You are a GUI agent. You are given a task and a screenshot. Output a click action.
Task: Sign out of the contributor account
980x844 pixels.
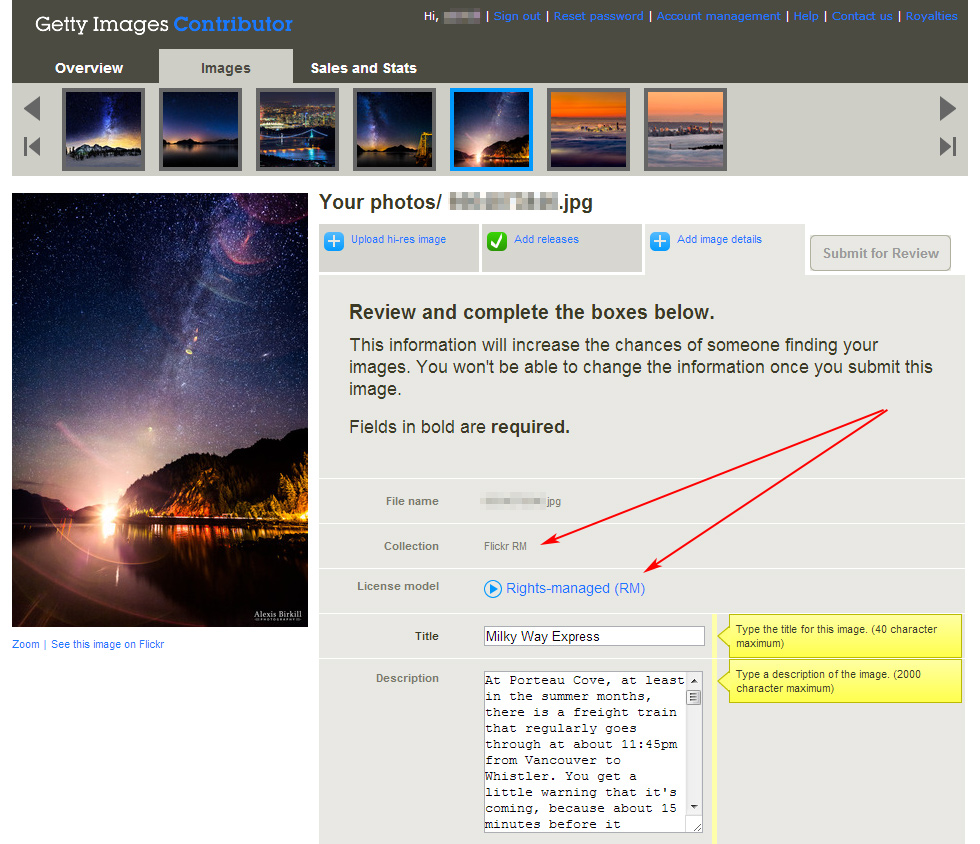pos(517,16)
